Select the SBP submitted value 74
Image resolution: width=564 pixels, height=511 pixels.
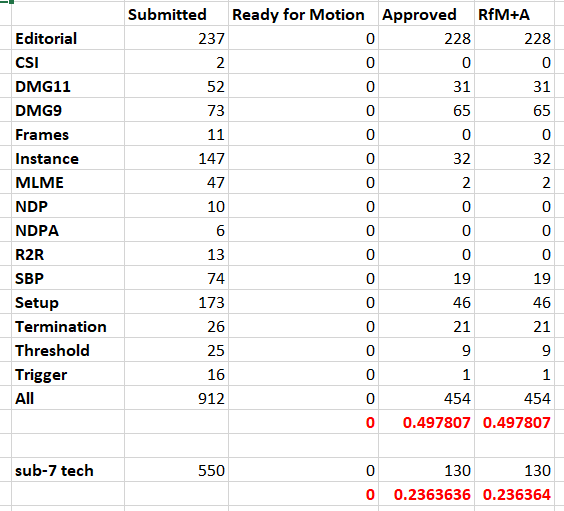click(176, 278)
